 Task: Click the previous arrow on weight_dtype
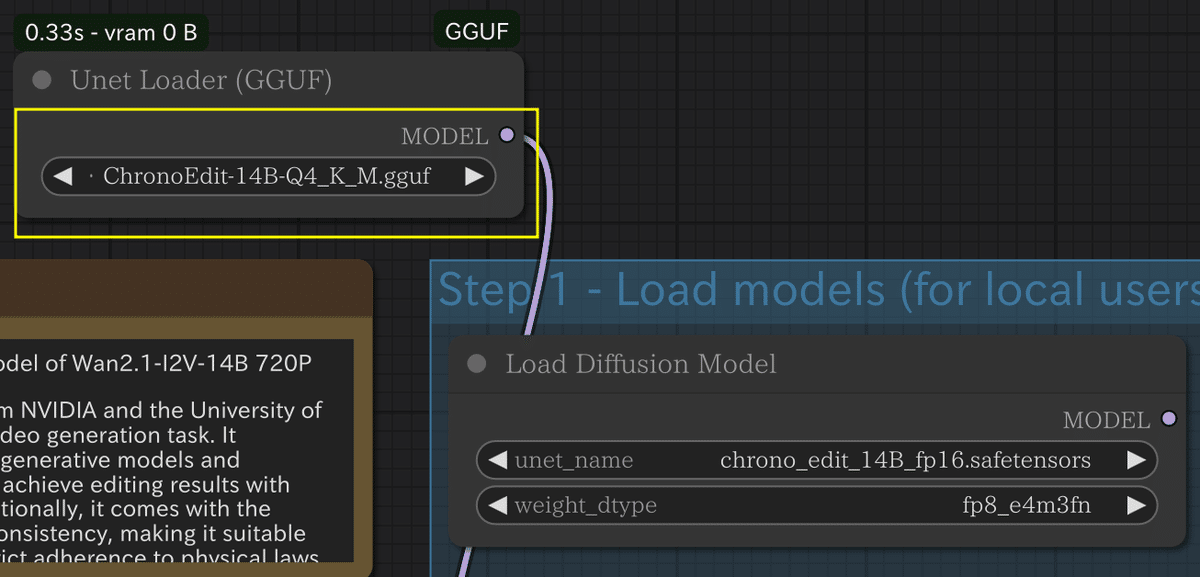(x=497, y=505)
